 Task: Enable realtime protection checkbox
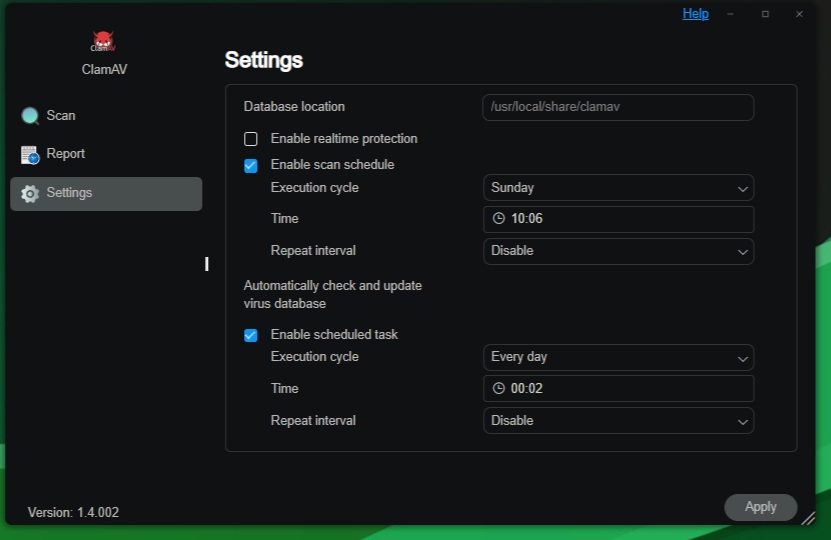tap(251, 139)
